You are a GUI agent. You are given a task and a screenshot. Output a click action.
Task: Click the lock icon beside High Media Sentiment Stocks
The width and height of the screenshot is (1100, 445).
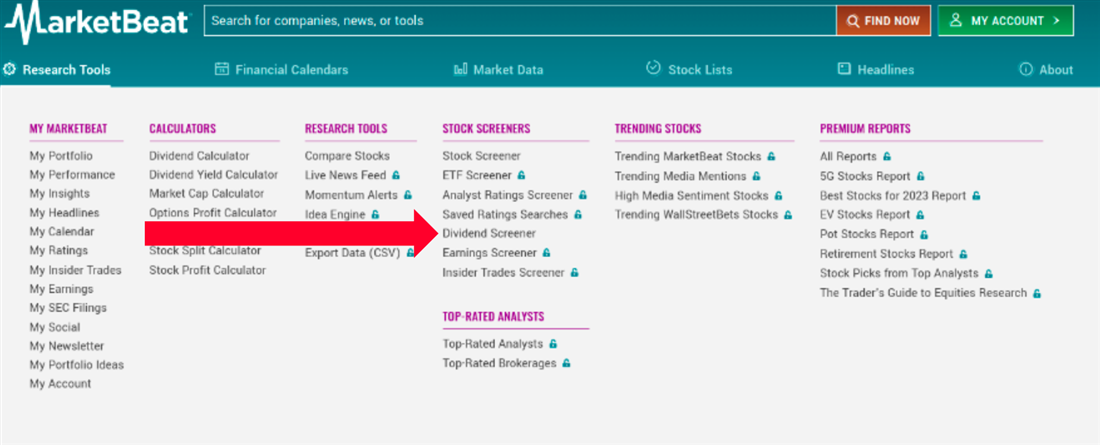(x=778, y=196)
